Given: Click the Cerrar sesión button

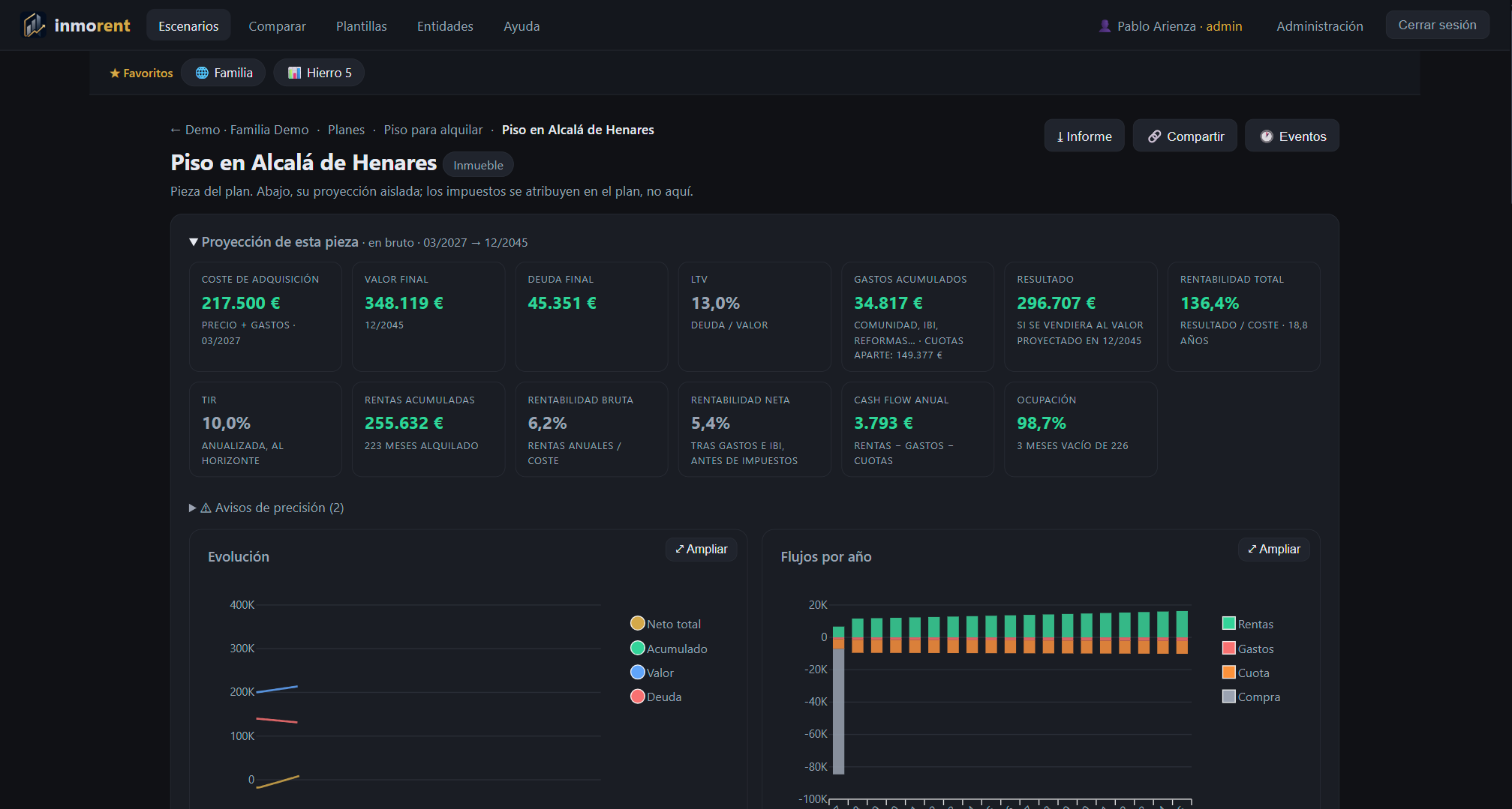Looking at the screenshot, I should (x=1437, y=25).
